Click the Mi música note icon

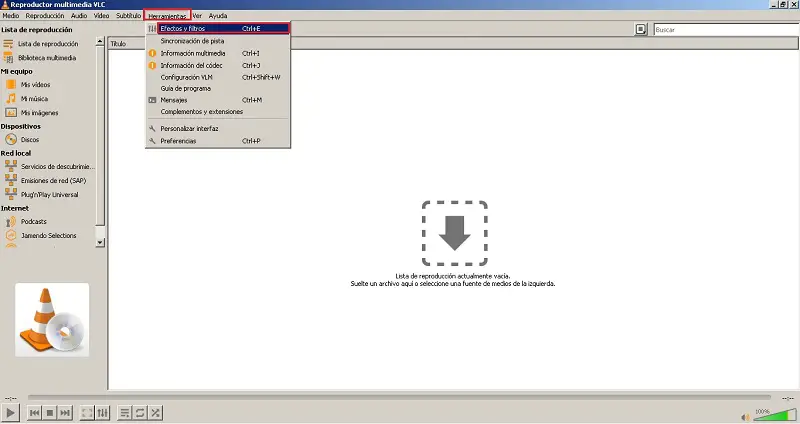[x=11, y=98]
